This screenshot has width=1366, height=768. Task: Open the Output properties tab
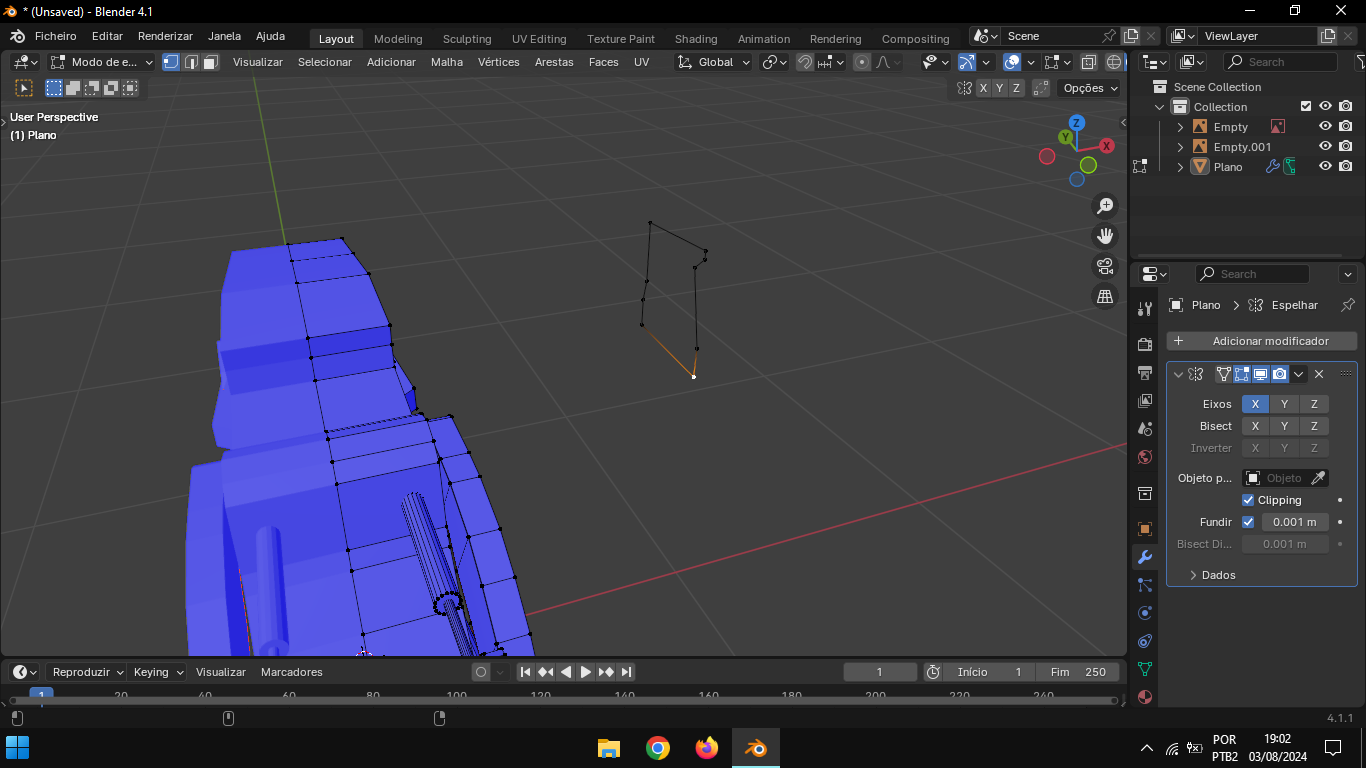(x=1145, y=373)
